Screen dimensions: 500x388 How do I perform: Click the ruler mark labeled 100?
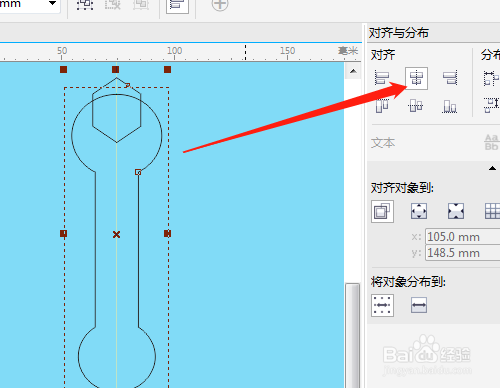[x=174, y=51]
